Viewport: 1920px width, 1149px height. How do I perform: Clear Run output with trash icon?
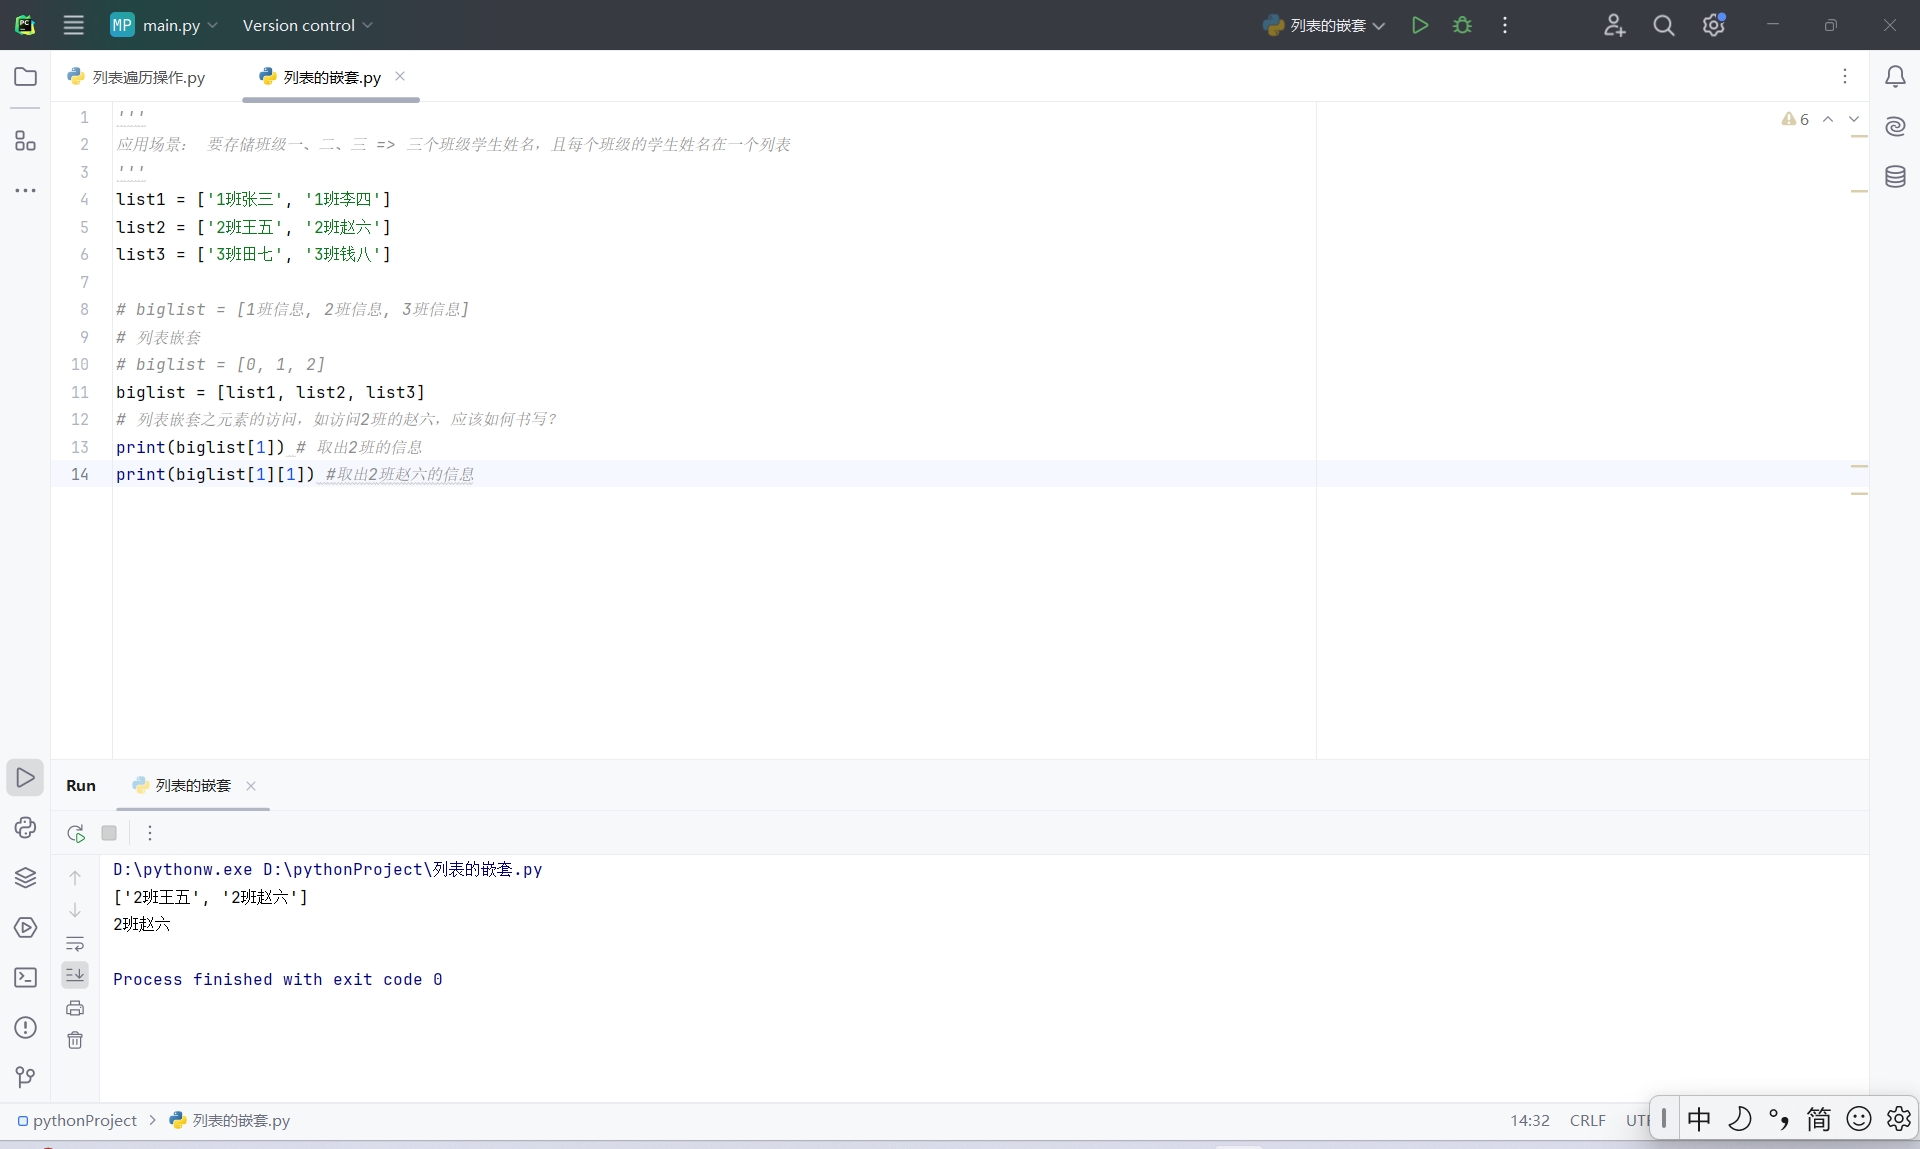click(x=75, y=1041)
